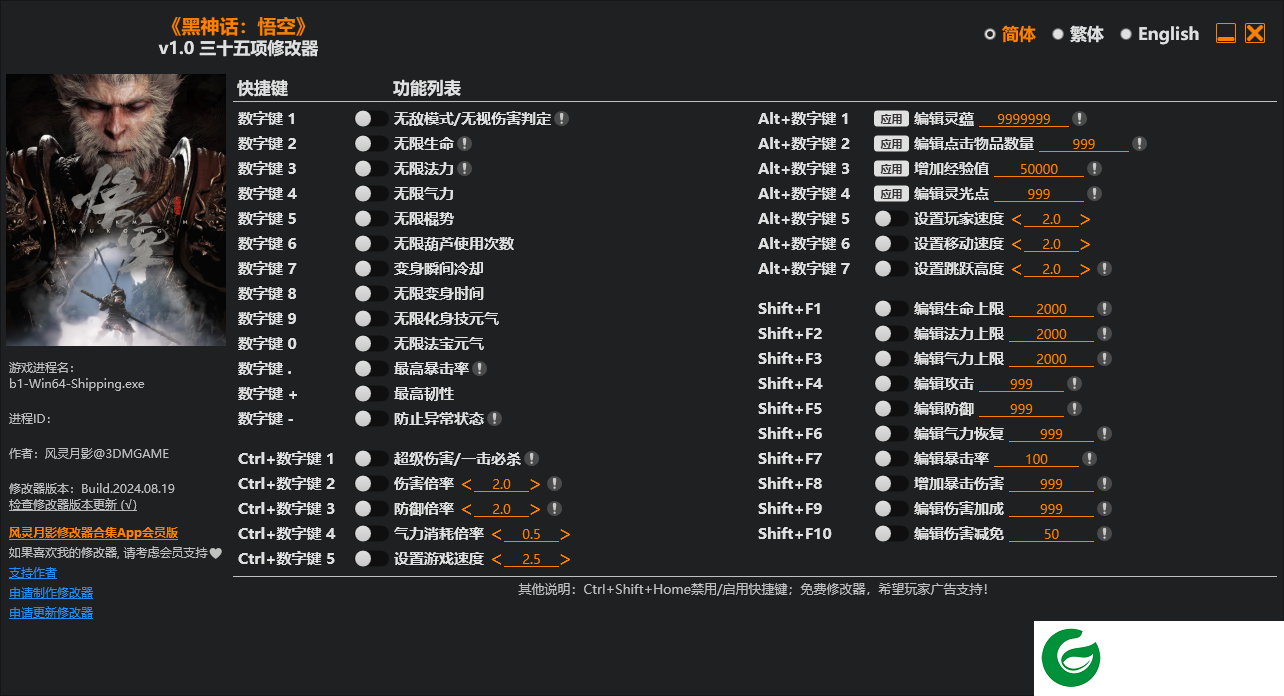Click info icon beside 伤害倍率 value
The width and height of the screenshot is (1284, 696).
pos(554,484)
